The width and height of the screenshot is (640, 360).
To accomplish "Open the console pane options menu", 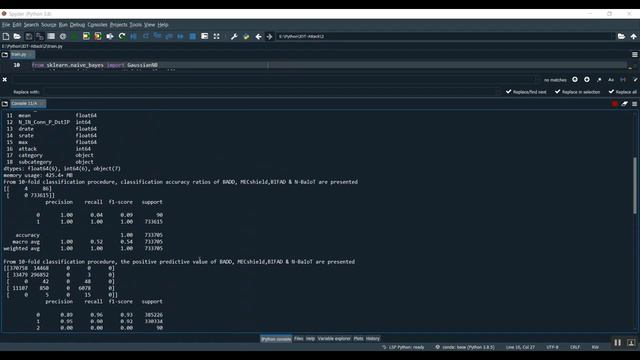I will tap(635, 104).
